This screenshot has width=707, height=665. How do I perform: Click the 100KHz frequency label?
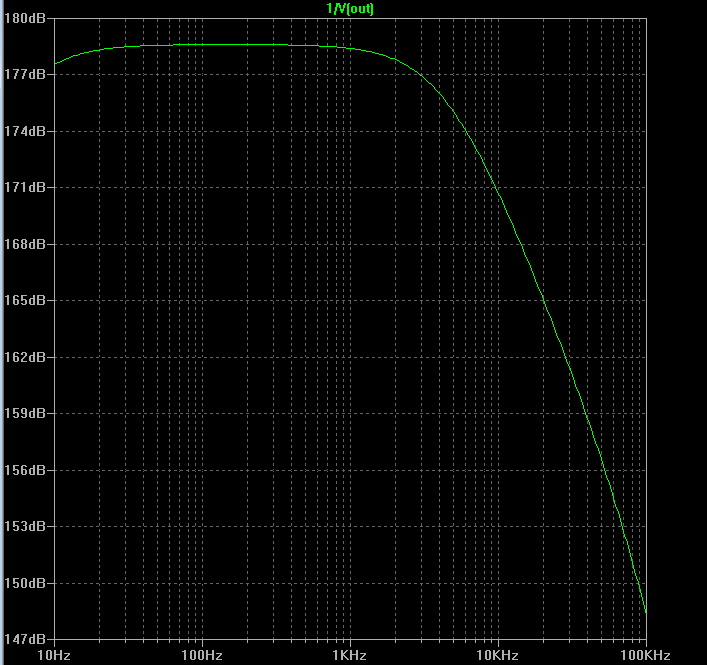pyautogui.click(x=645, y=655)
